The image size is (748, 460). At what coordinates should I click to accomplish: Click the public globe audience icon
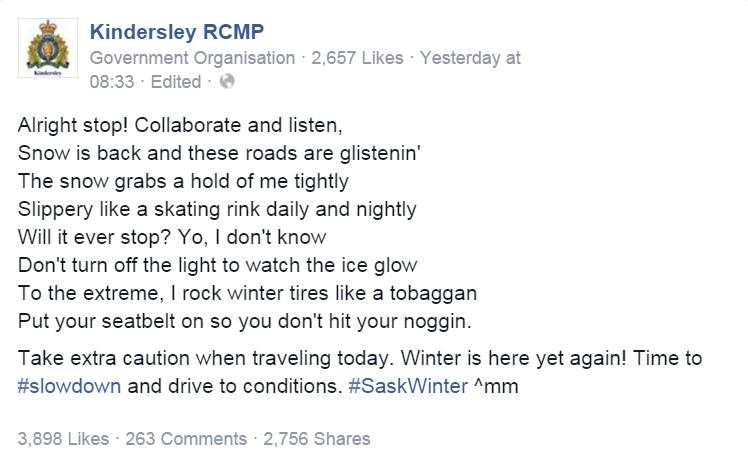click(227, 82)
